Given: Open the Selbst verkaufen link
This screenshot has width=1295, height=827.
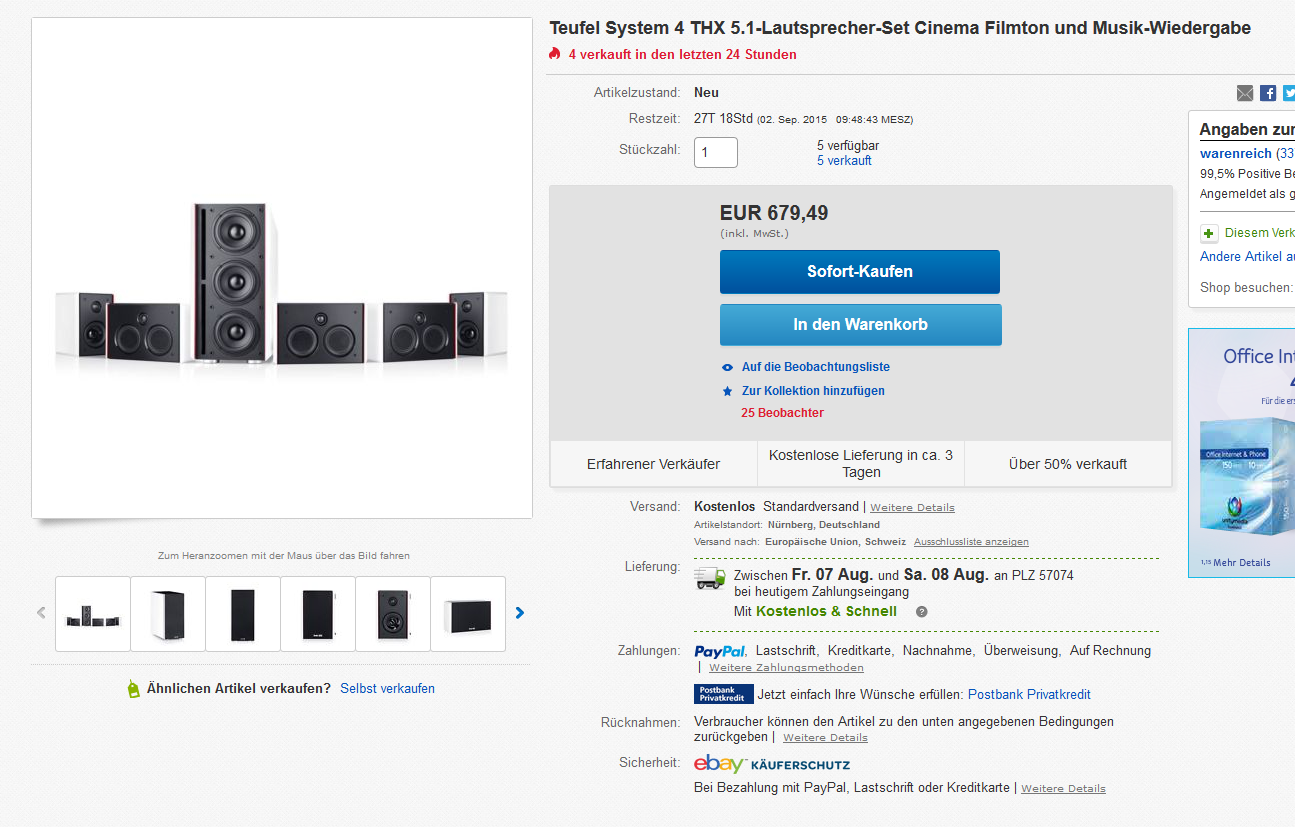Looking at the screenshot, I should pos(387,689).
